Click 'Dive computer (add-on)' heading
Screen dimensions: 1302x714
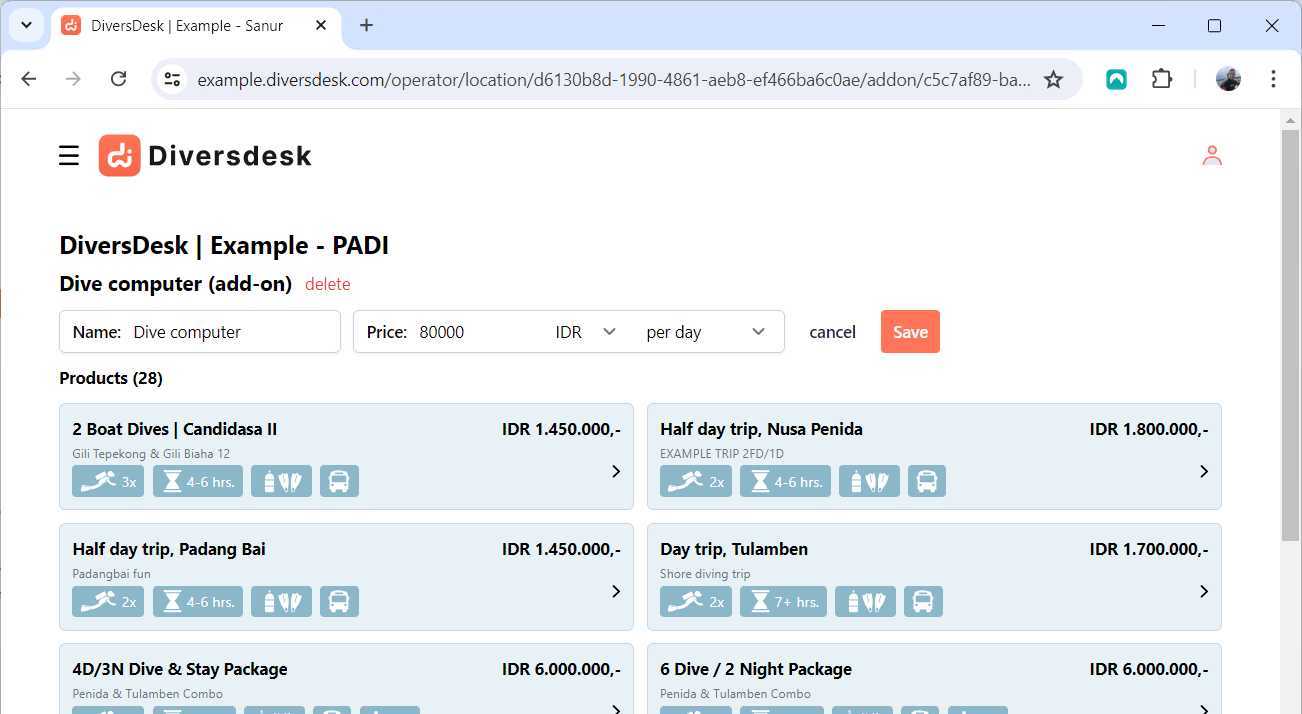tap(176, 284)
